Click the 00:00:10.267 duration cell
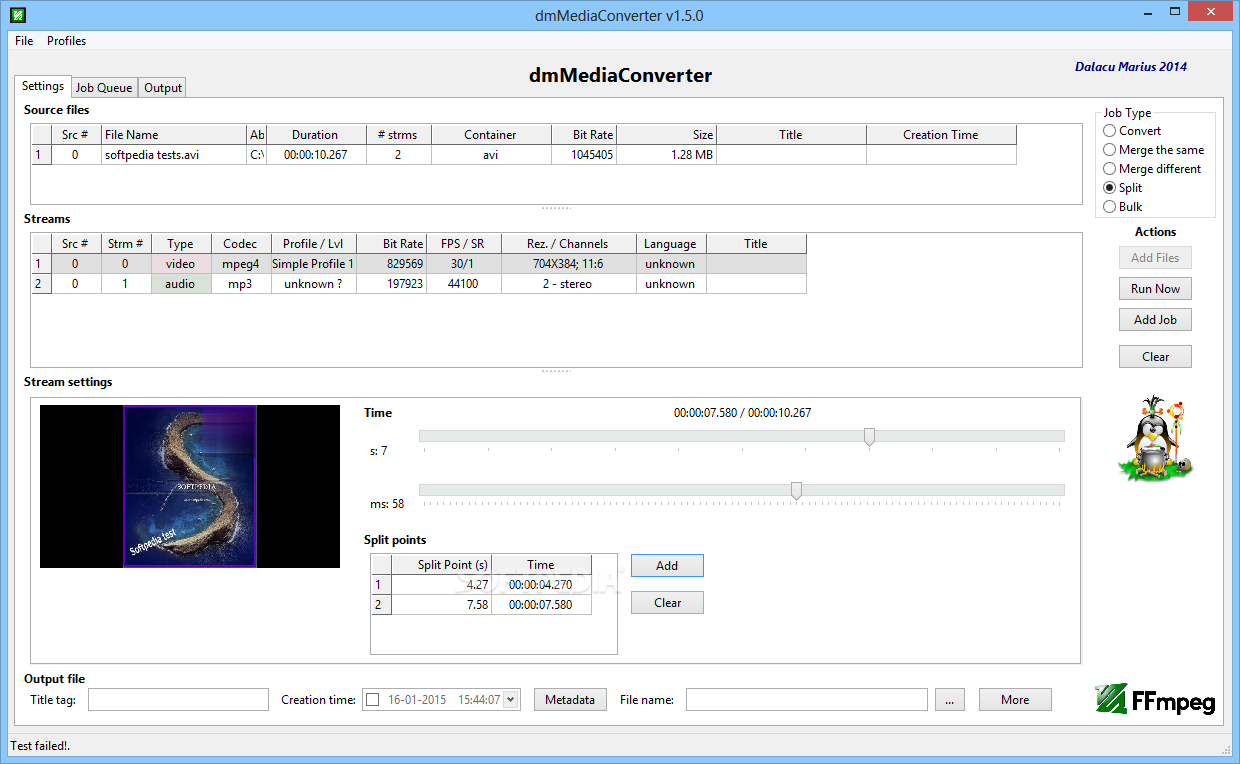1240x764 pixels. pos(315,155)
